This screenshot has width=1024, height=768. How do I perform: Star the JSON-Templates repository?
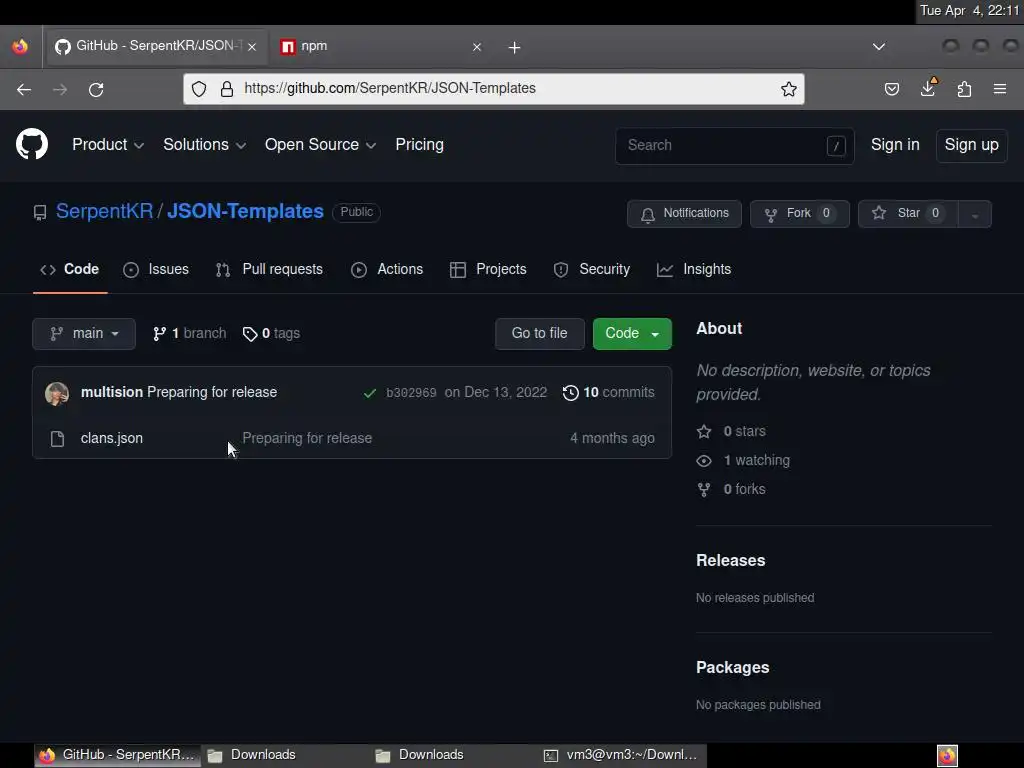908,214
